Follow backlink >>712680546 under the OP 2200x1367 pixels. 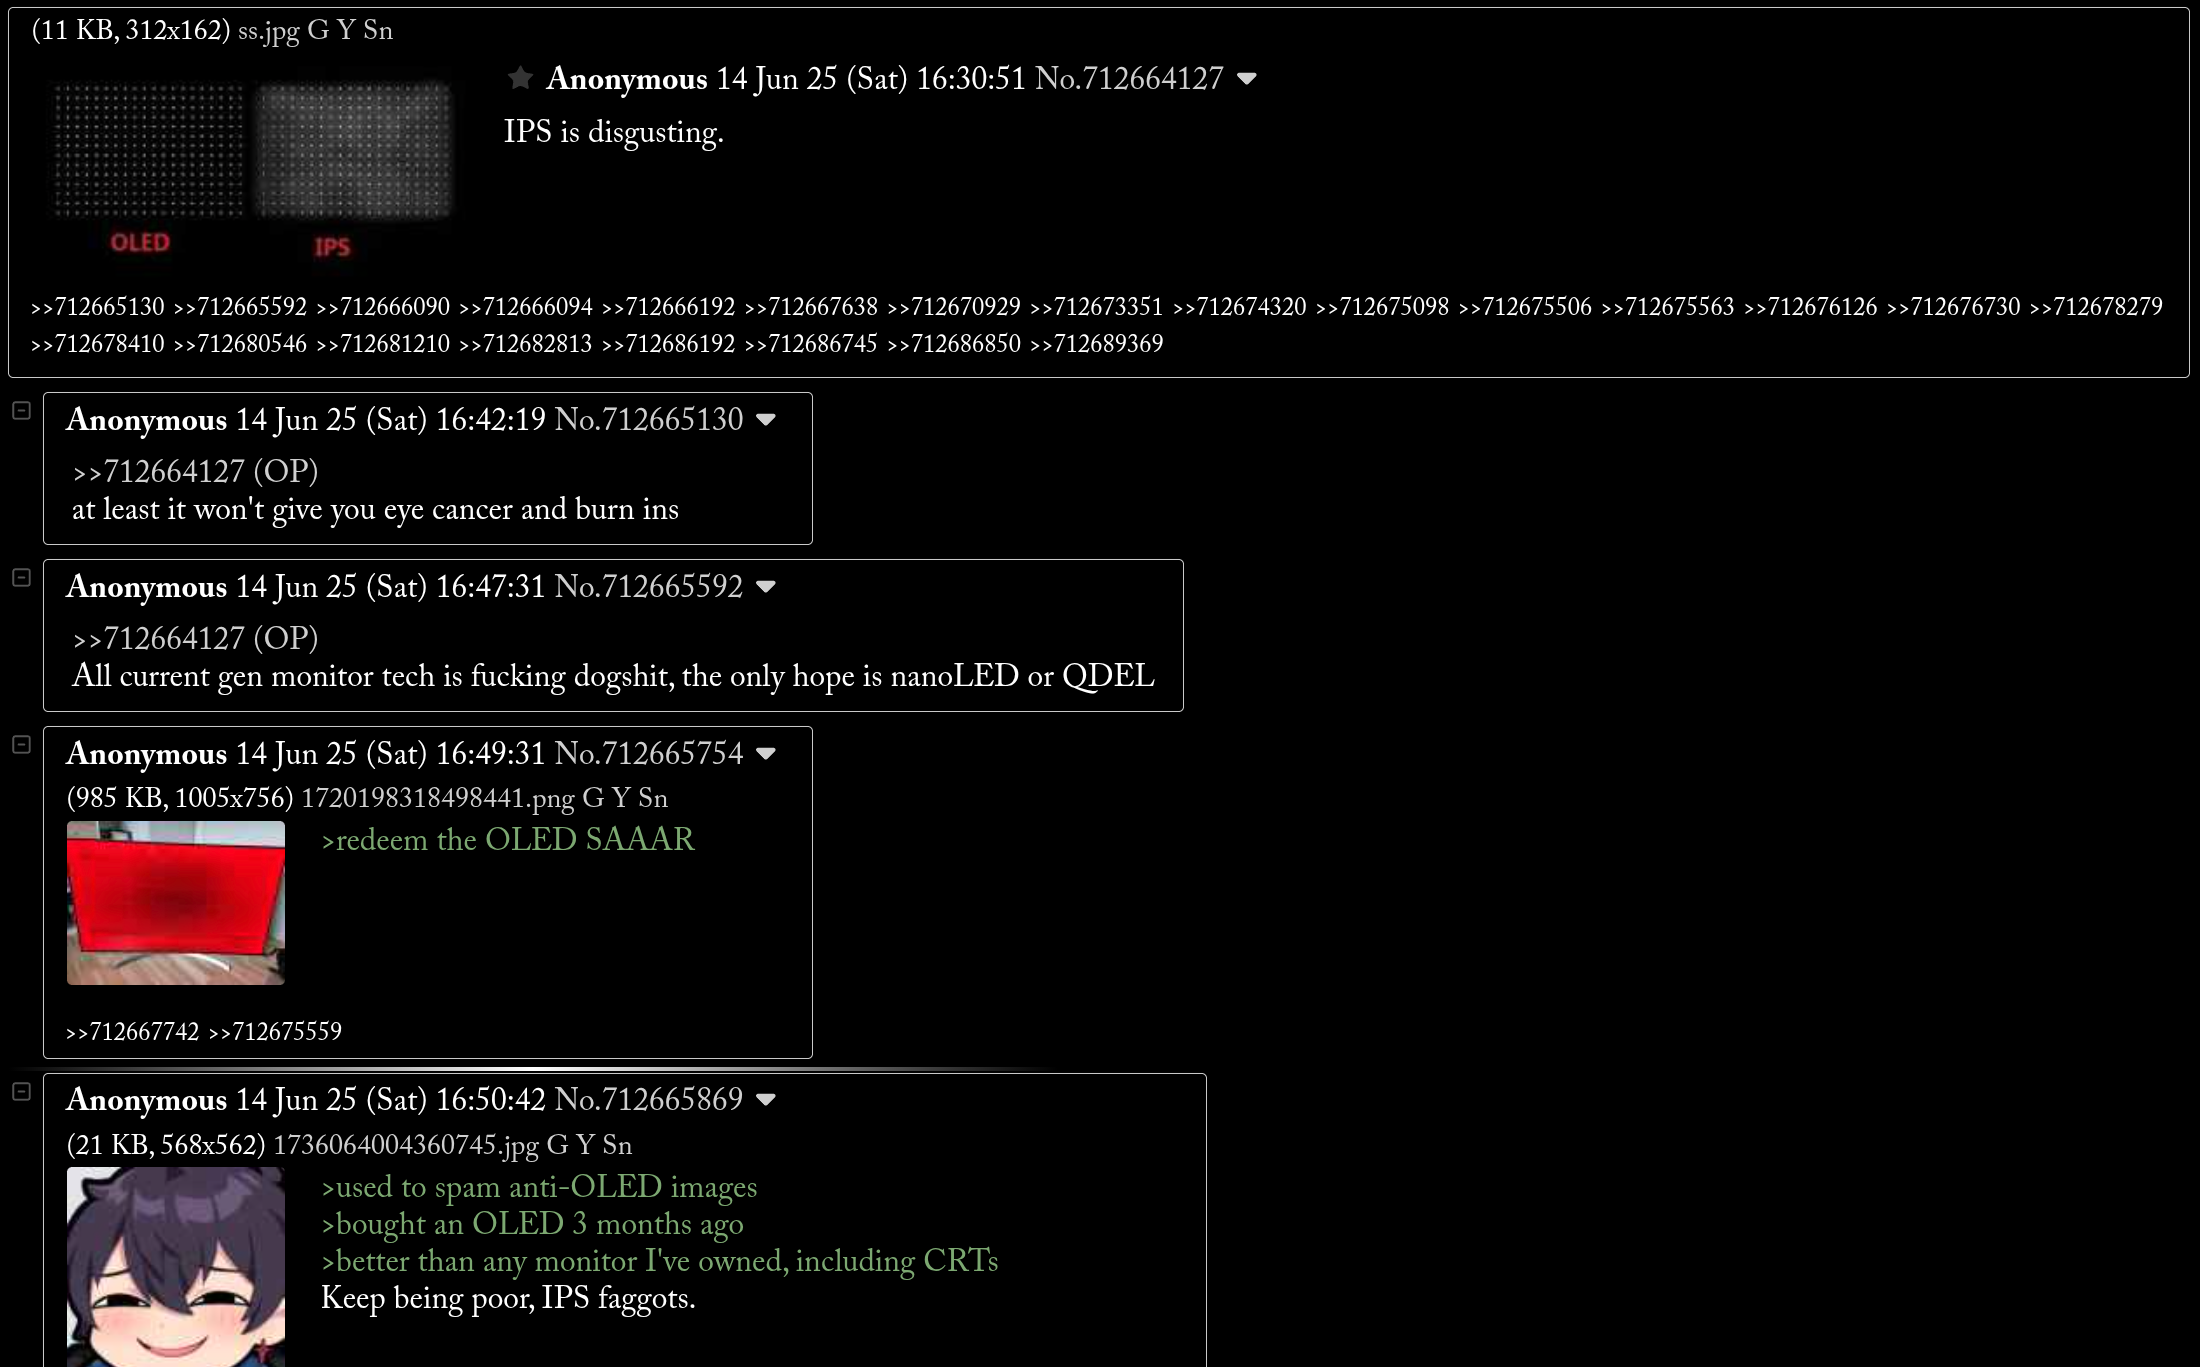coord(240,344)
